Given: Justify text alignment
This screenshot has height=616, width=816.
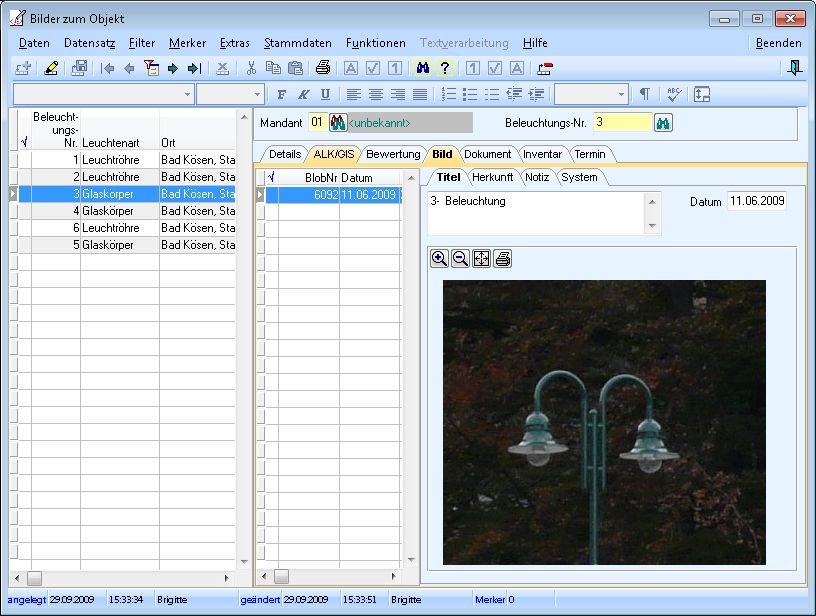Looking at the screenshot, I should (419, 94).
